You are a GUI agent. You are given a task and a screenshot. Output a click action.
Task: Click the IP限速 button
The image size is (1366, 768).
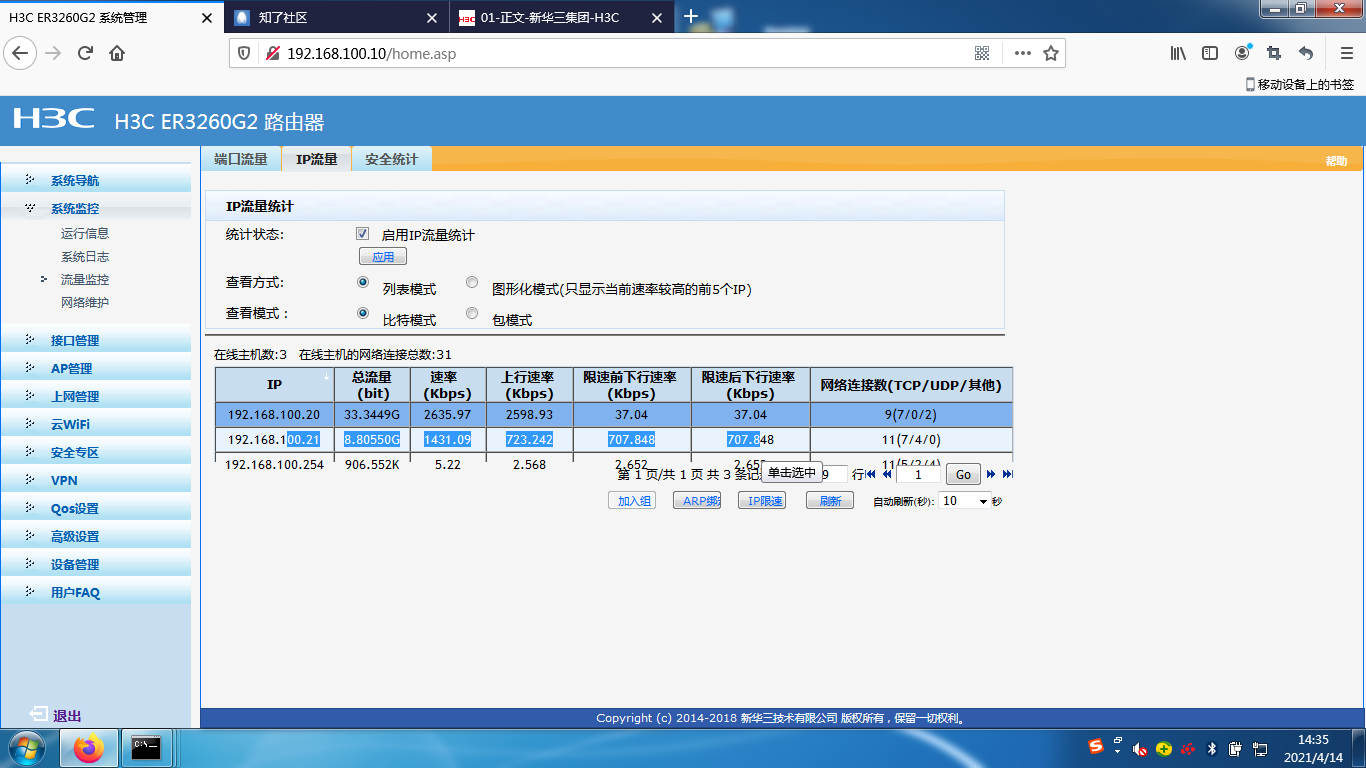766,501
